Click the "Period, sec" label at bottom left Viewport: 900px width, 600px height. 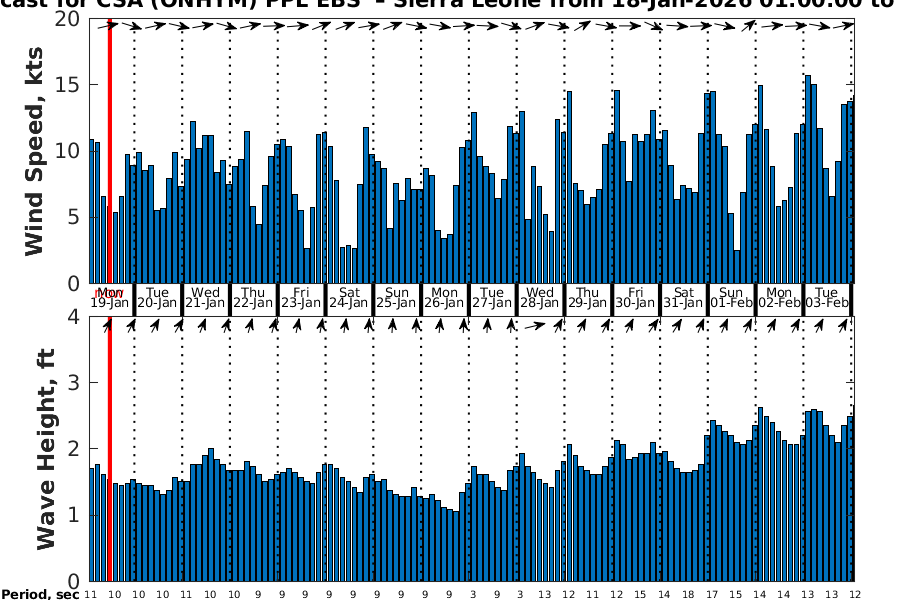coord(40,594)
